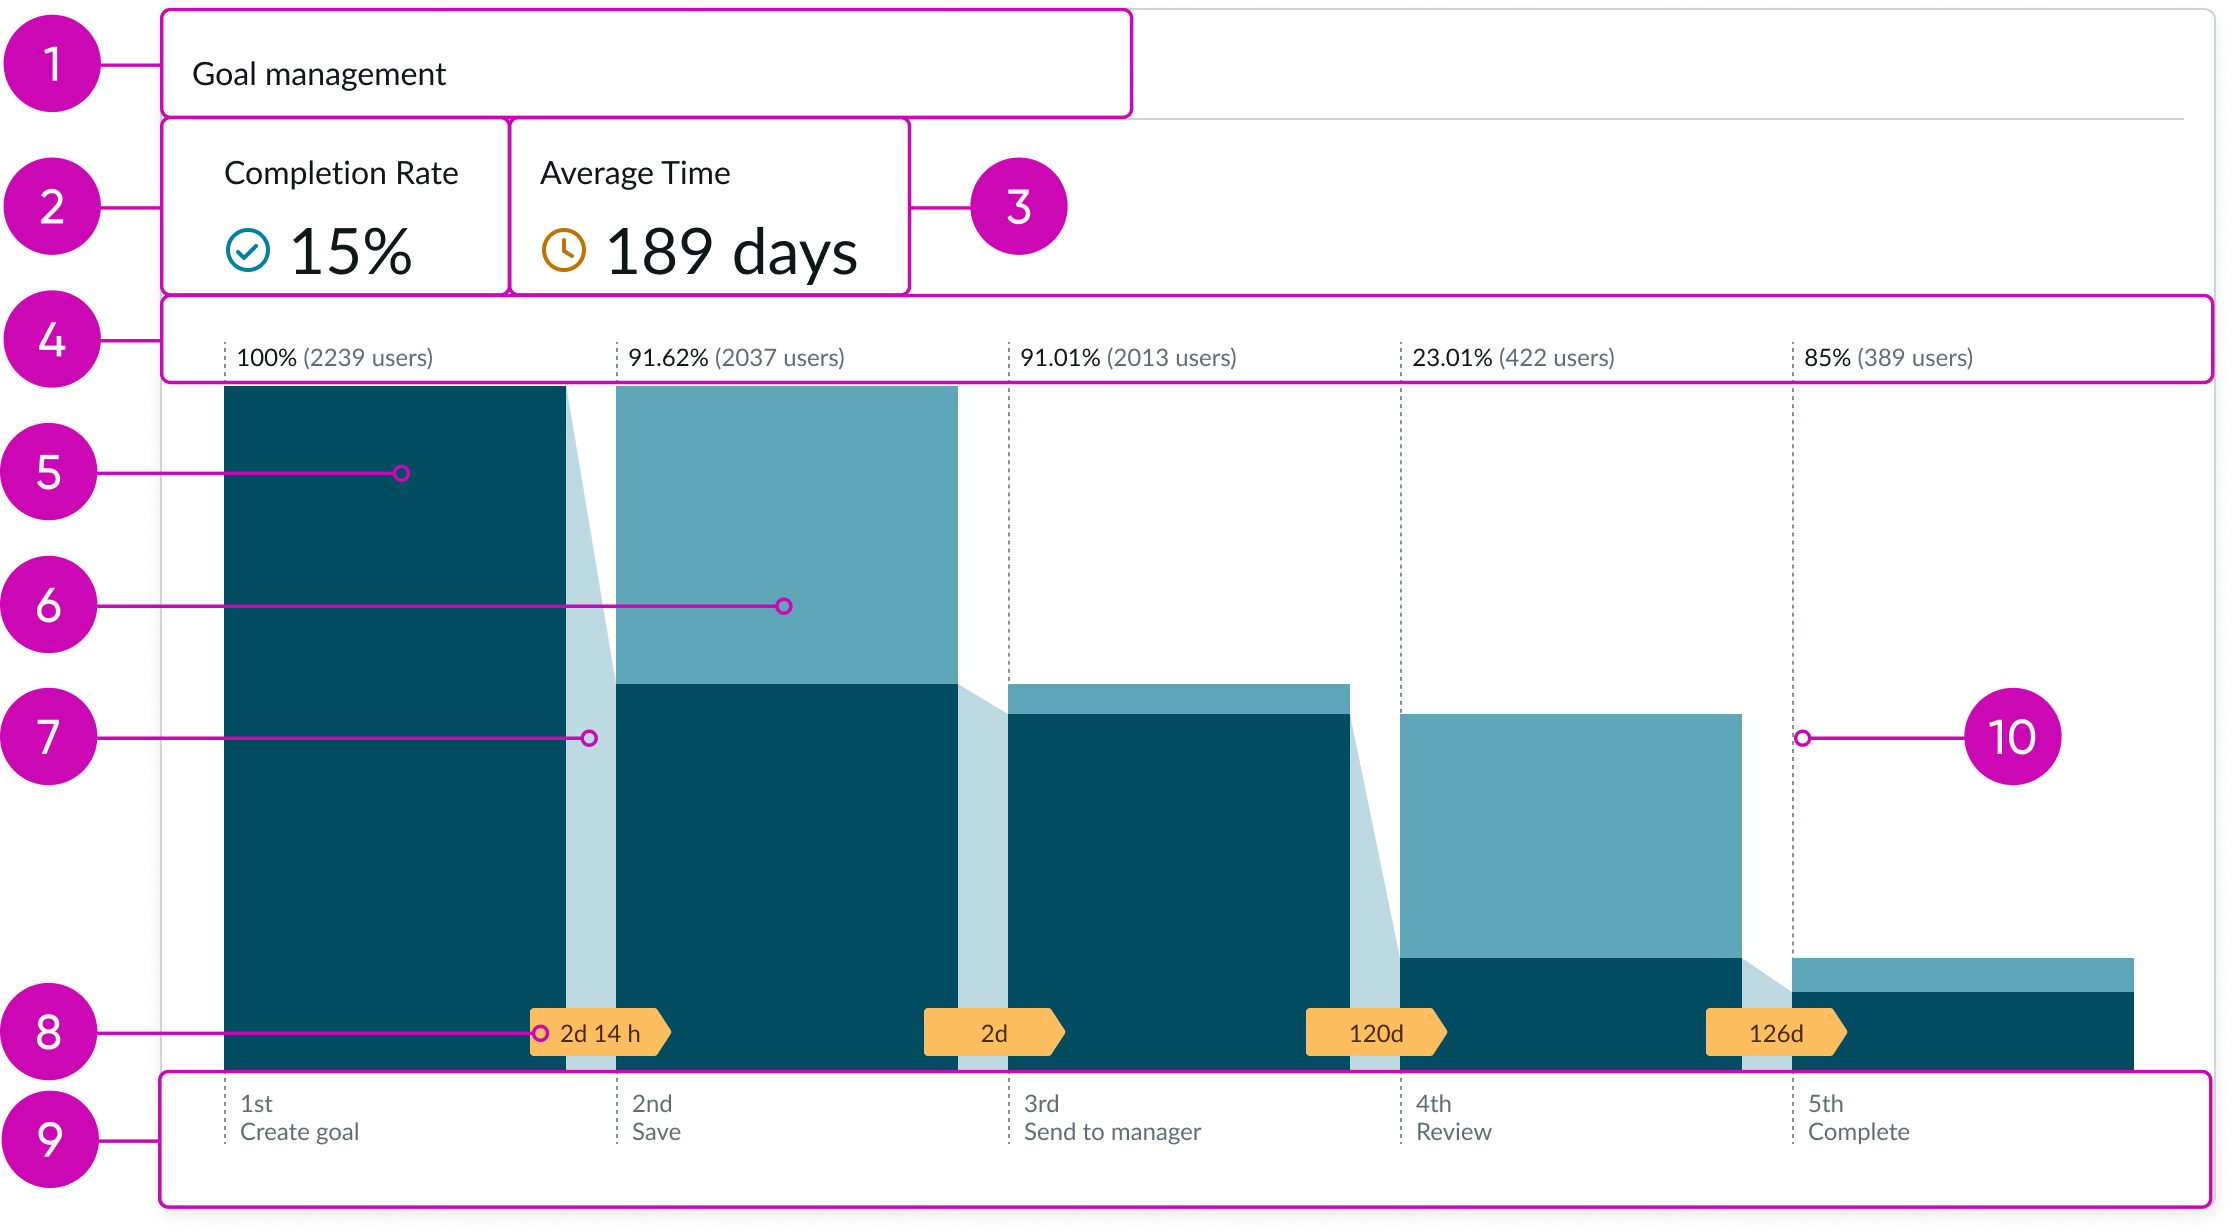This screenshot has width=2232, height=1232.
Task: Select the 2d 14 h time tag
Action: [600, 1033]
